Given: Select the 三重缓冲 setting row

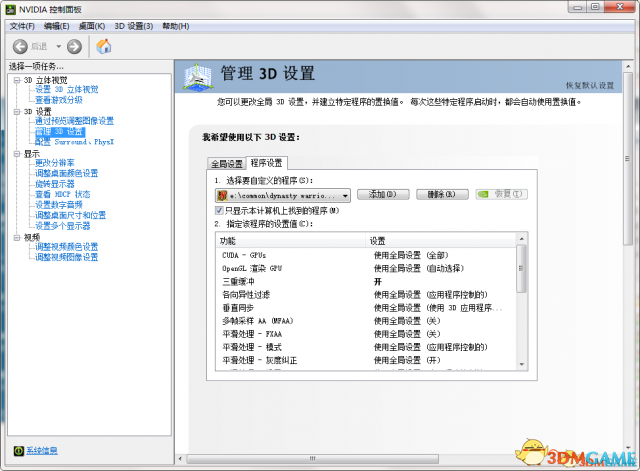Looking at the screenshot, I should point(366,282).
